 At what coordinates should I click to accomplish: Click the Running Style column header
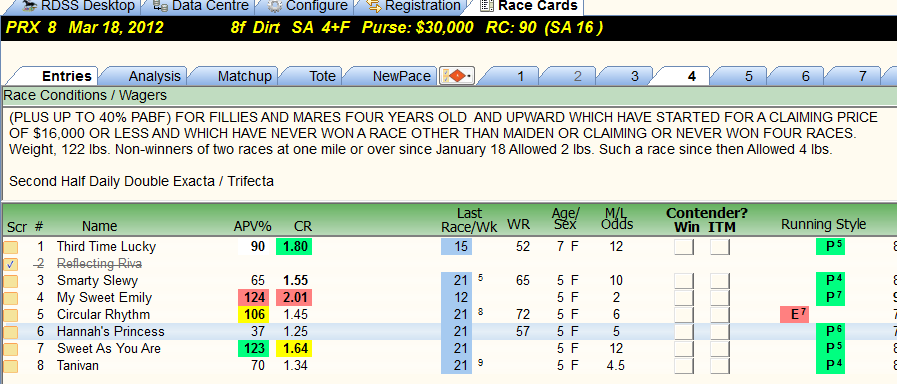coord(823,224)
